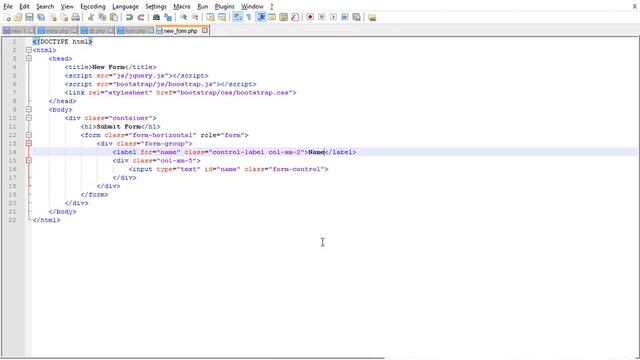
Task: Print the document with the printer icon
Action: pos(76,17)
